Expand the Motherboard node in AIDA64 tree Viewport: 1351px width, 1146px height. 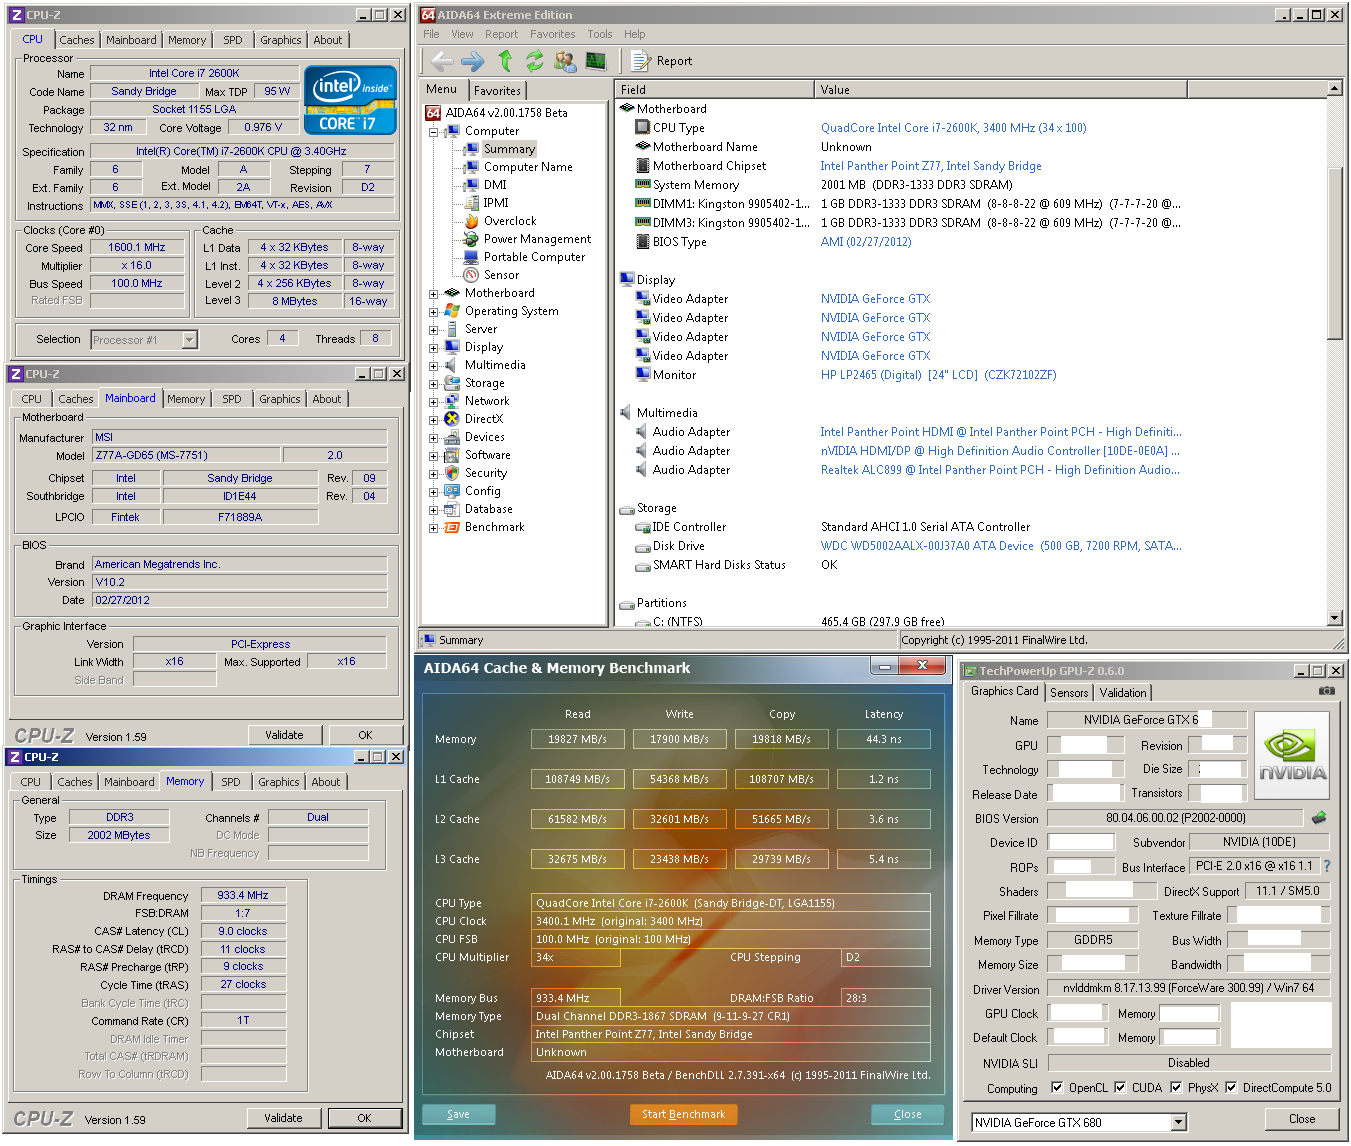433,293
